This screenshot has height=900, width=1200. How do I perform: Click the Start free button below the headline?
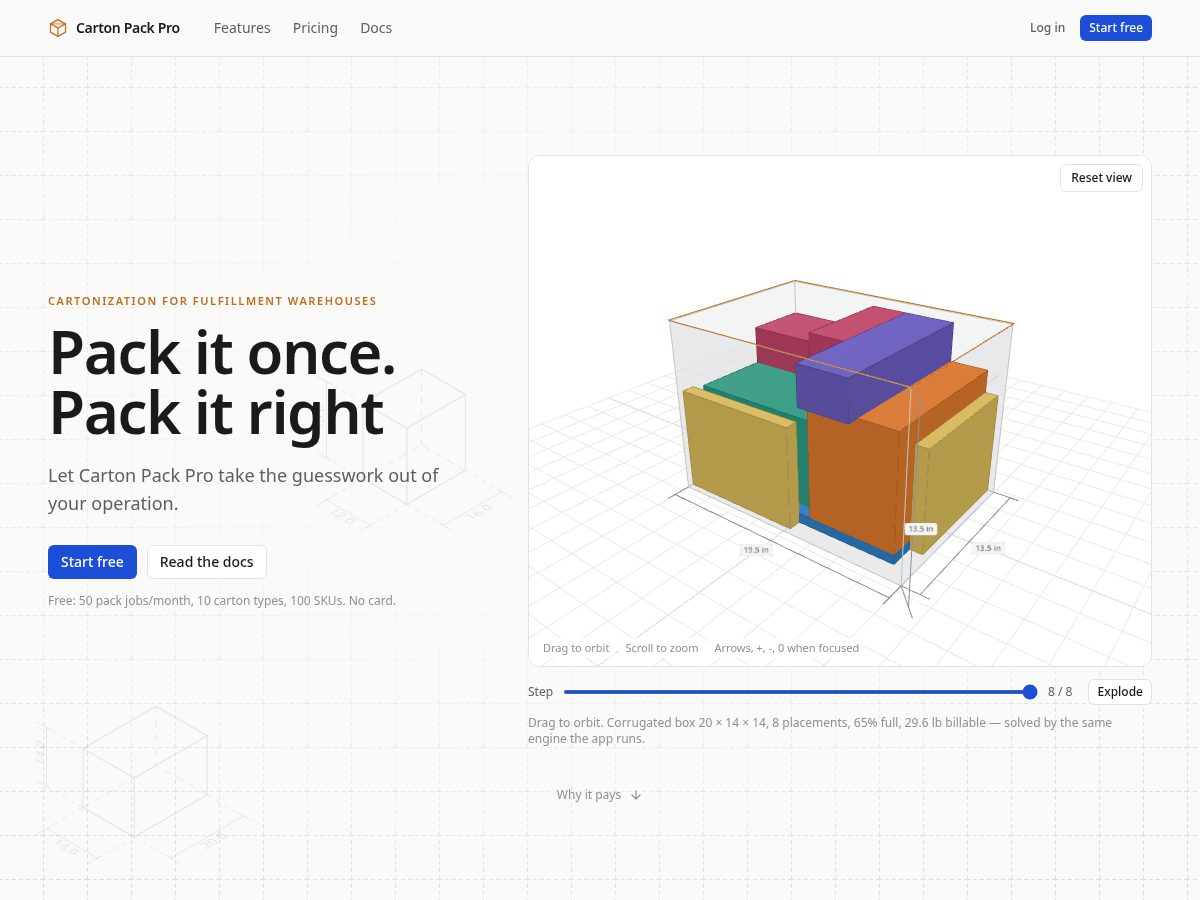point(92,562)
